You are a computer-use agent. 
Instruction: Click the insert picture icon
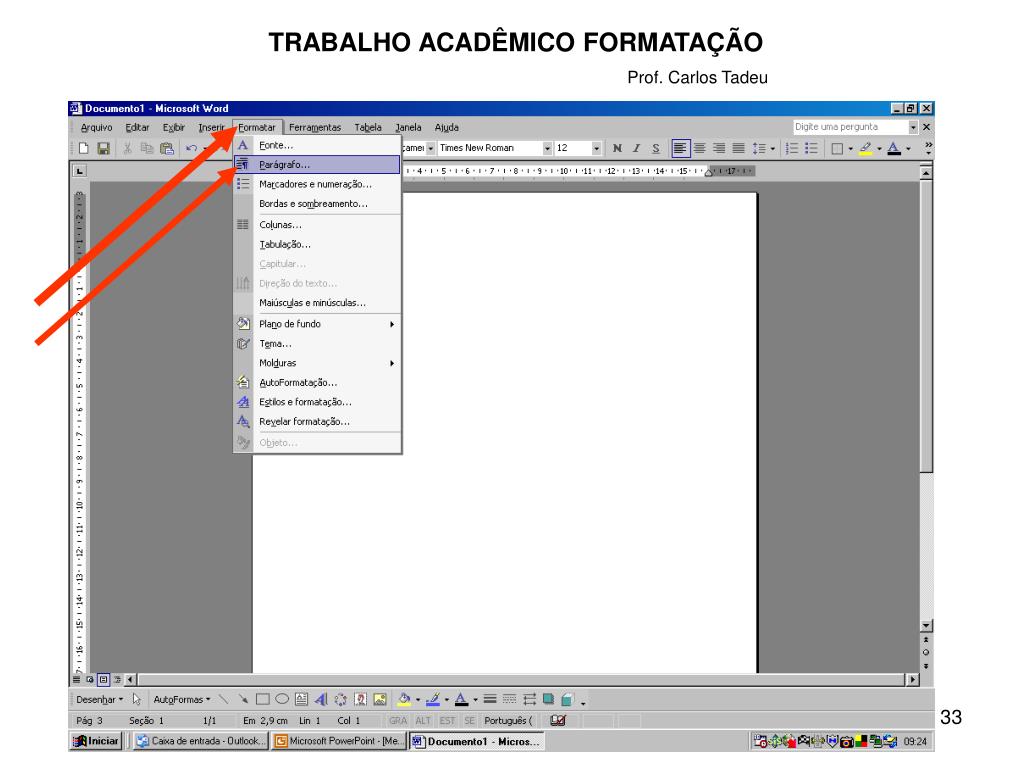[380, 699]
